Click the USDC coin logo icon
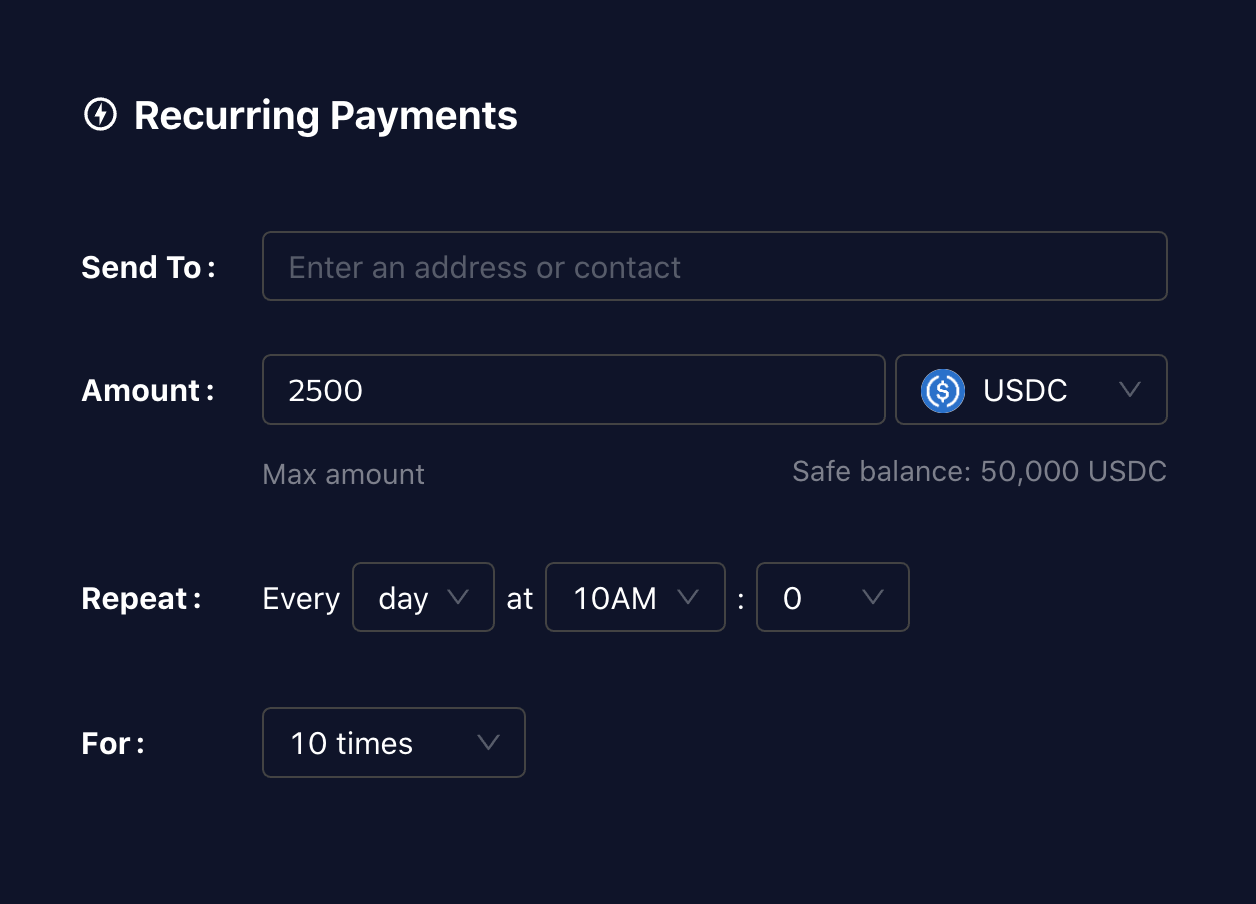 coord(942,390)
